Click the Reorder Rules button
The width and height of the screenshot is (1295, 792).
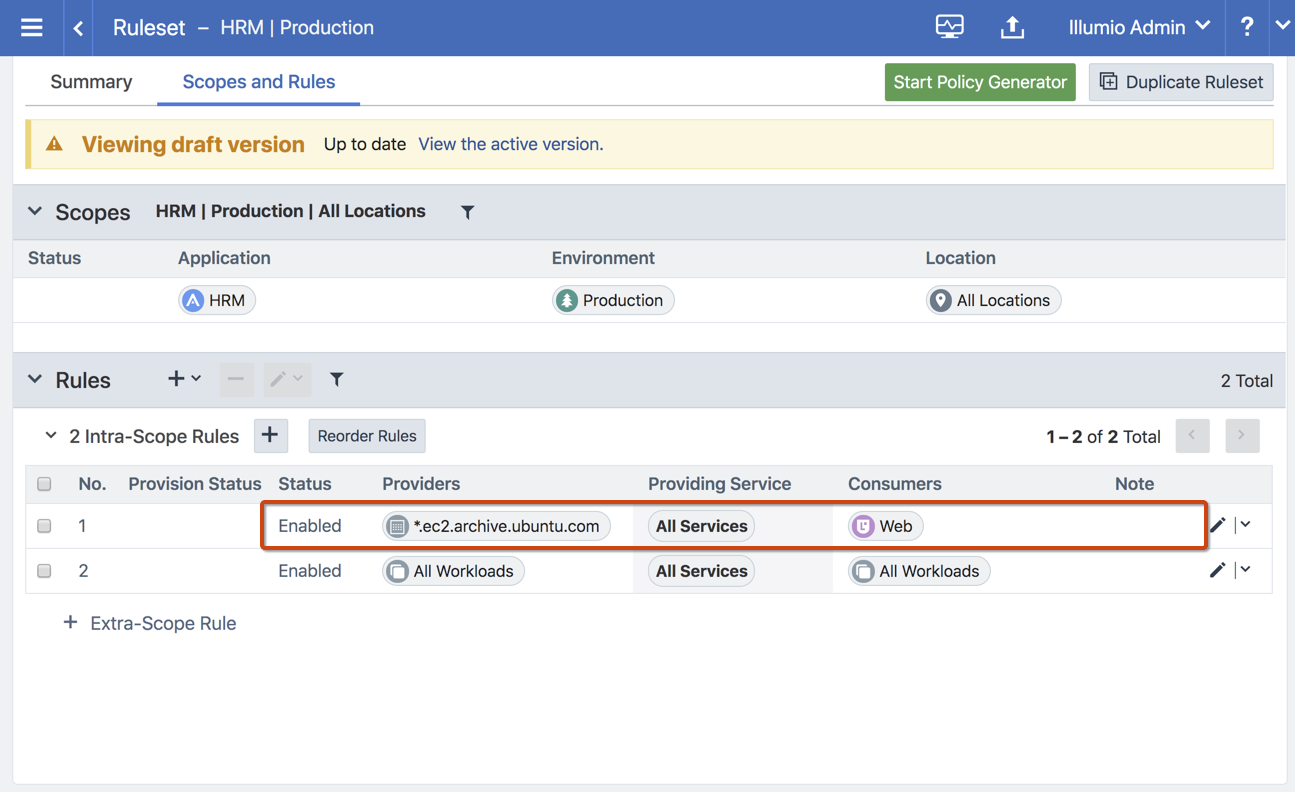click(367, 436)
